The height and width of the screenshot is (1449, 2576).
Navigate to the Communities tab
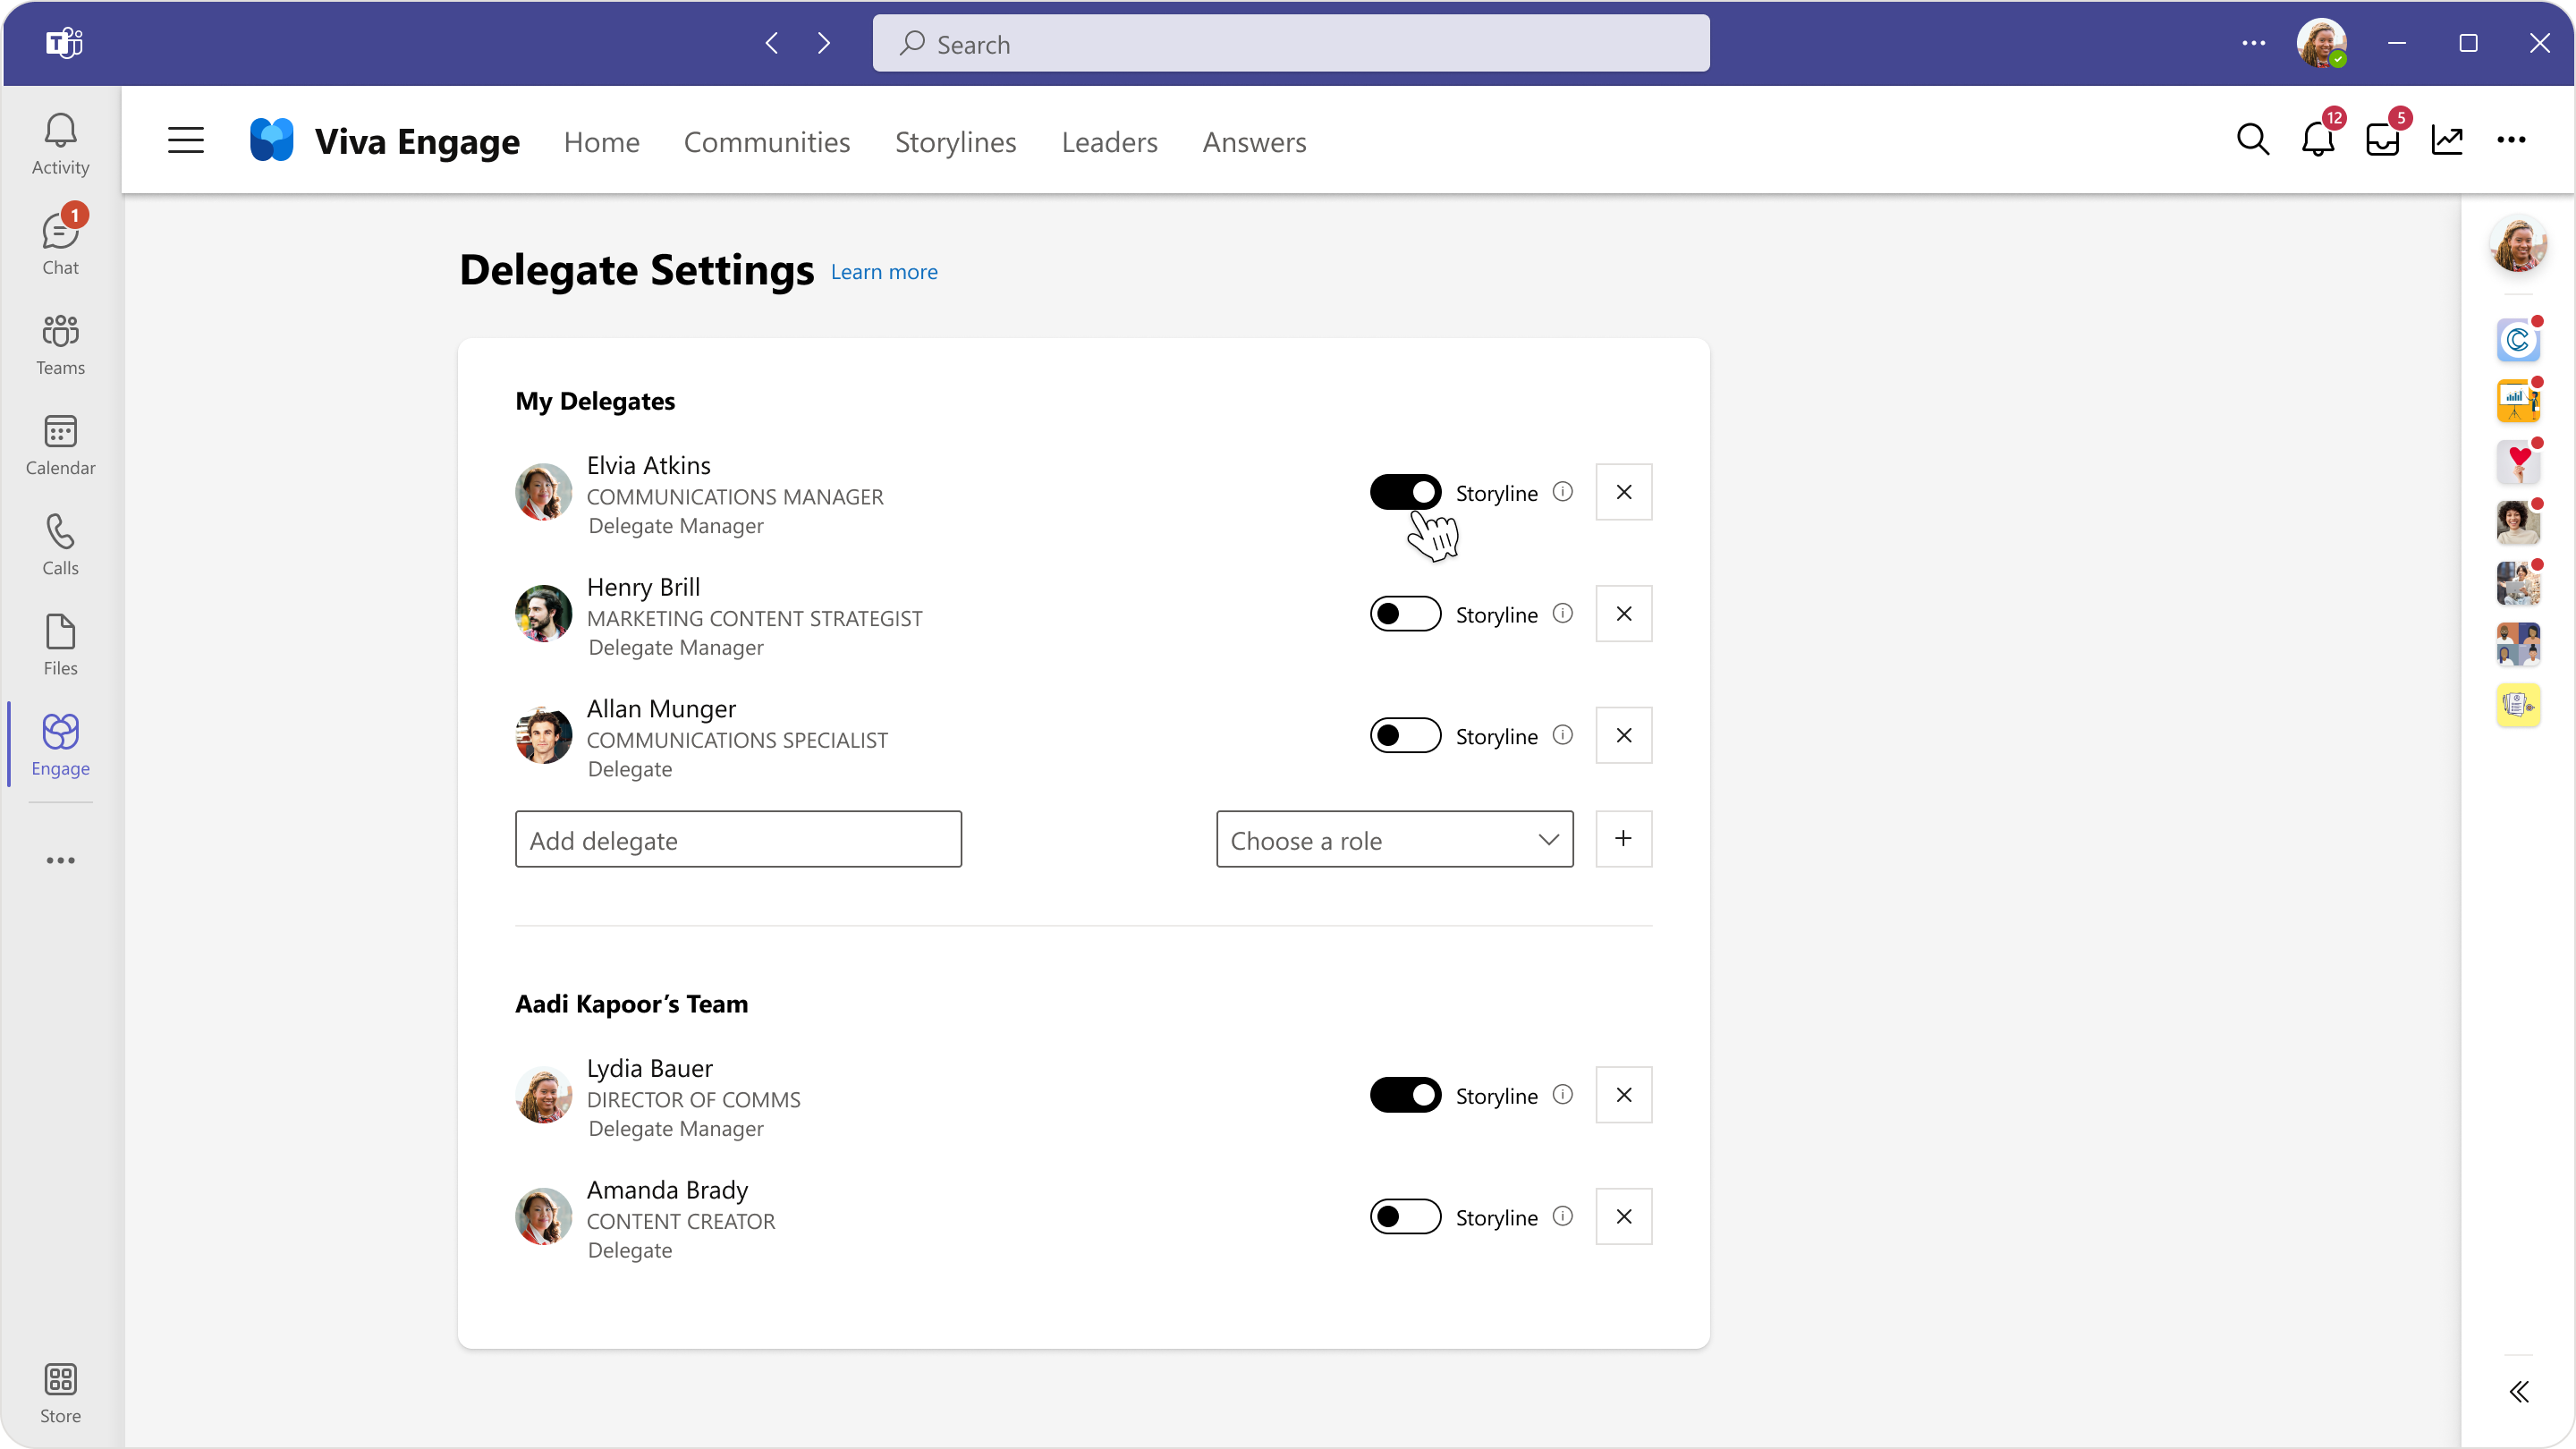point(766,140)
